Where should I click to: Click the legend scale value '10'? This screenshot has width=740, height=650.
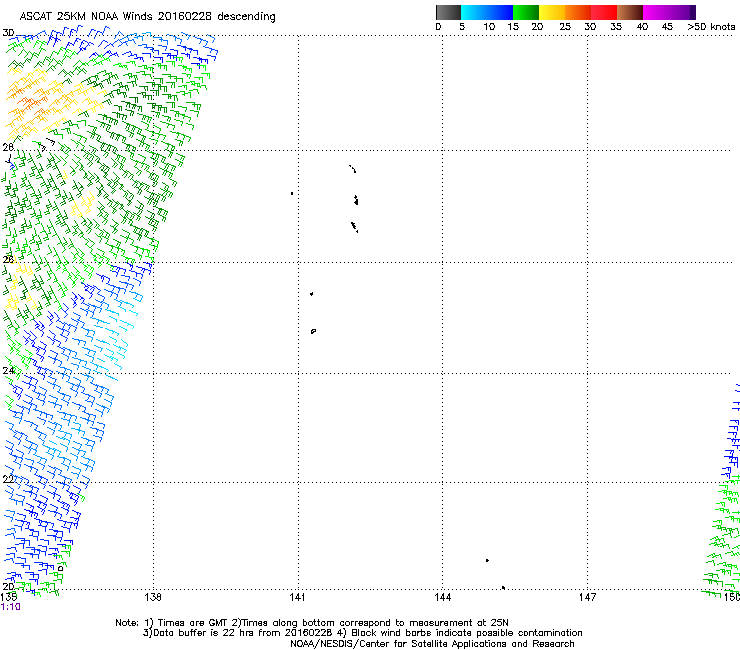(489, 27)
